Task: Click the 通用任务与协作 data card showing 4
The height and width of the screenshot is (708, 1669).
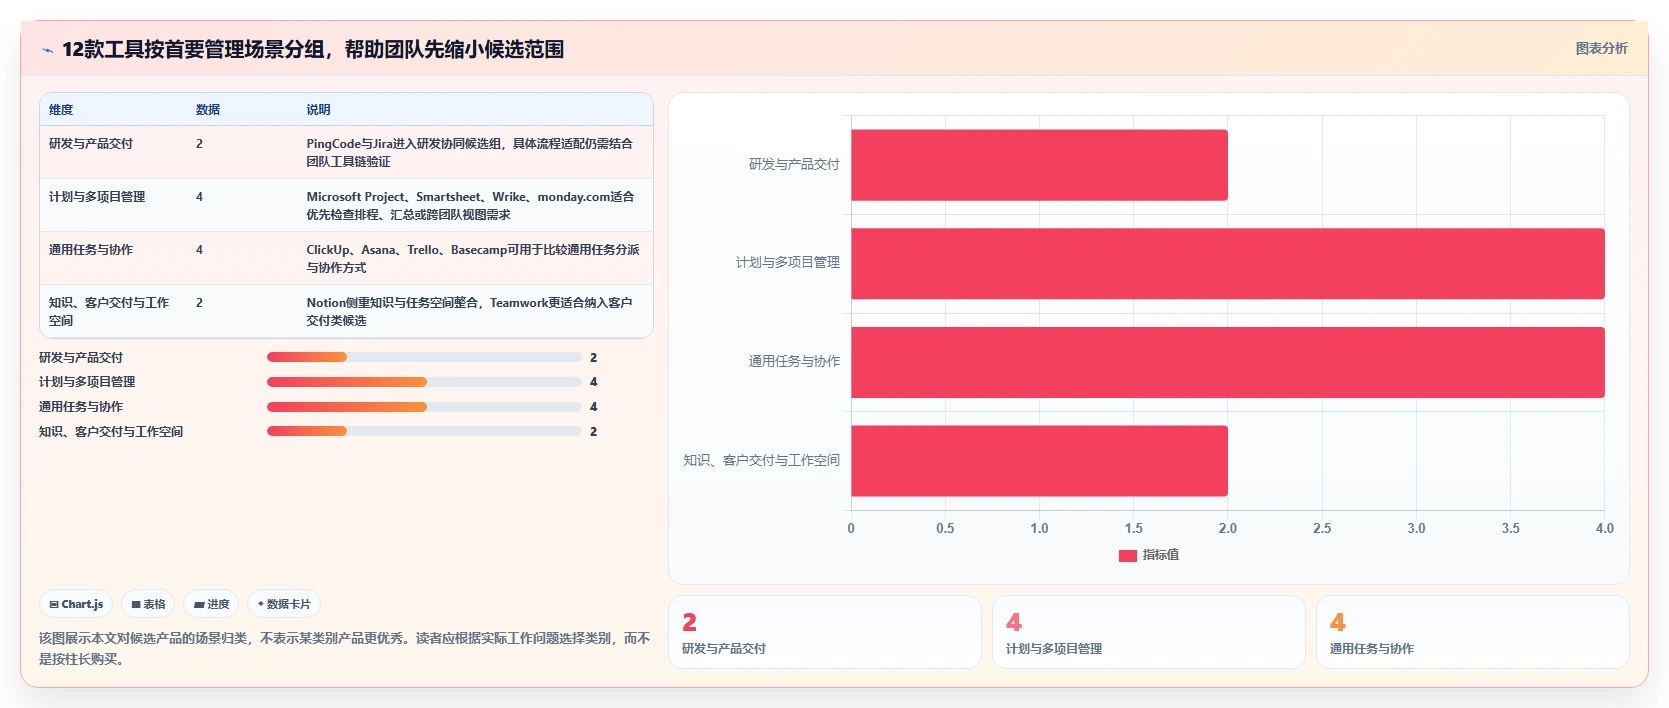Action: pos(1473,632)
